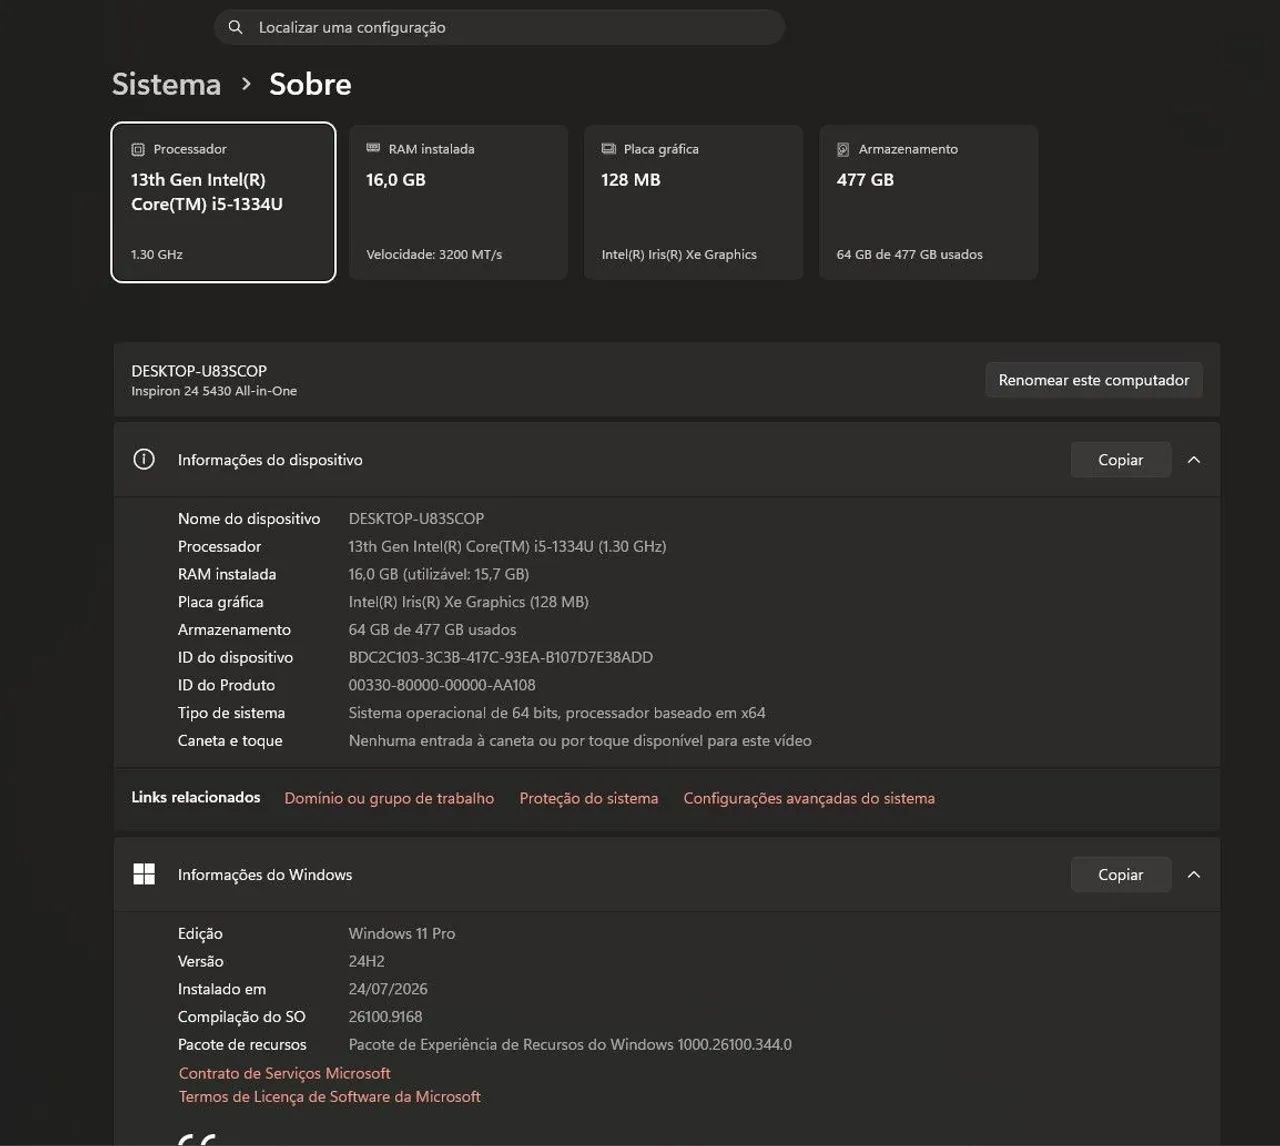Open Configurações avançadas do sistema link
1280x1146 pixels.
809,798
